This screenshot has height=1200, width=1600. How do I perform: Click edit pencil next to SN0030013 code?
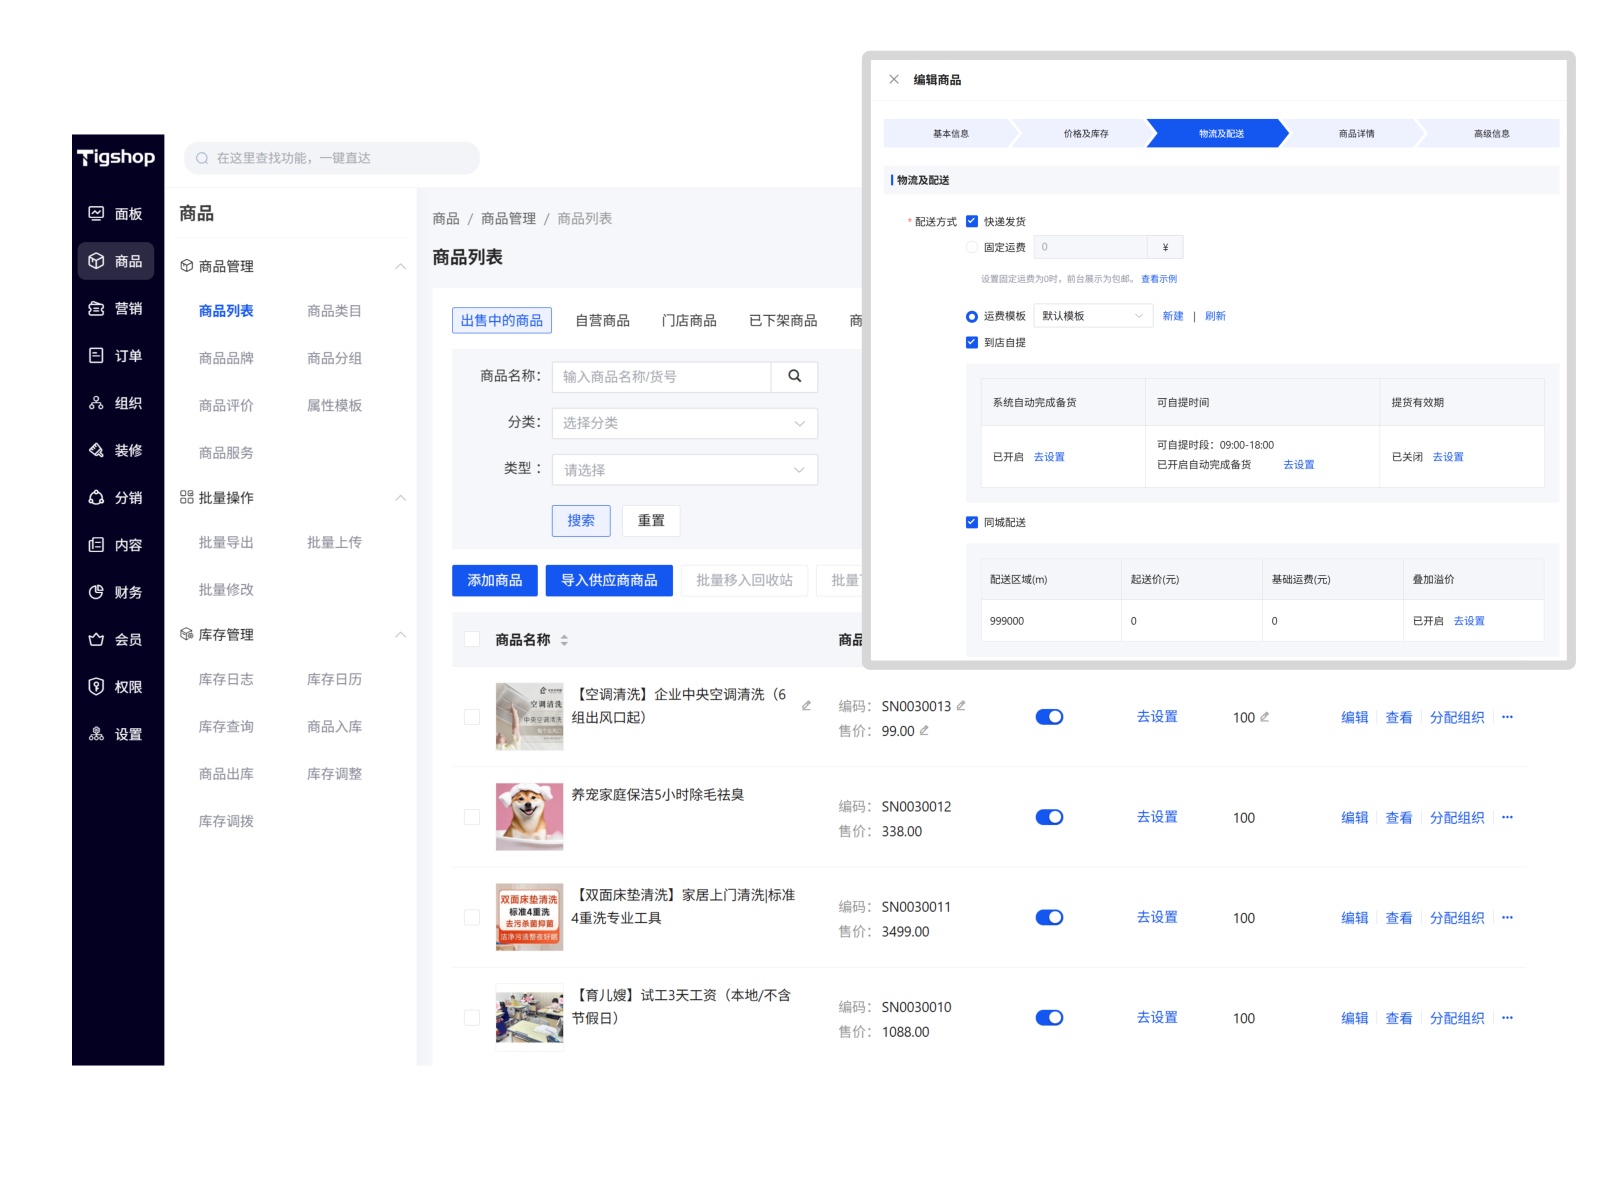[961, 706]
